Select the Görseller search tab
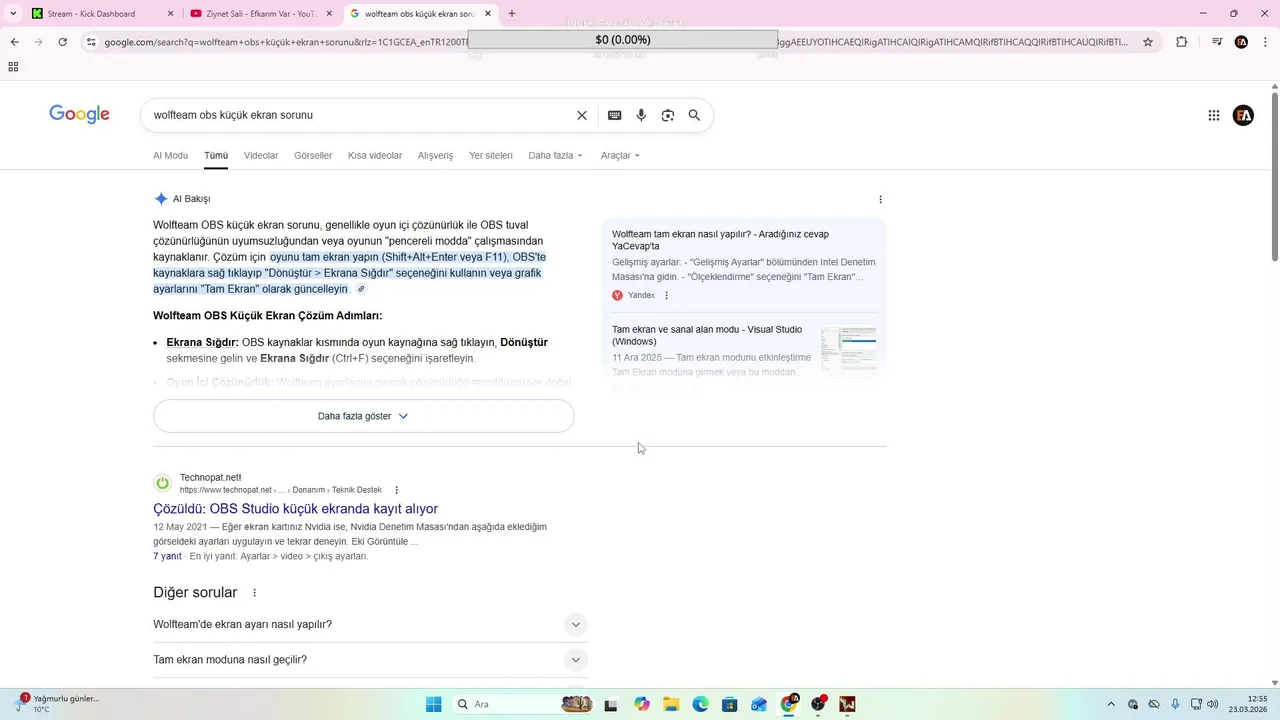This screenshot has height=720, width=1280. pos(313,155)
